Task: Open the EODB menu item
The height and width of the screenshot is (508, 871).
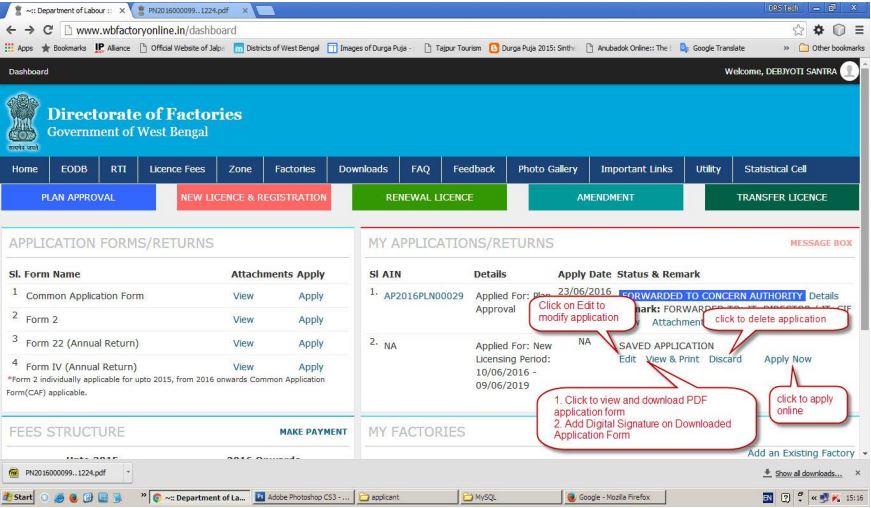Action: tap(74, 169)
